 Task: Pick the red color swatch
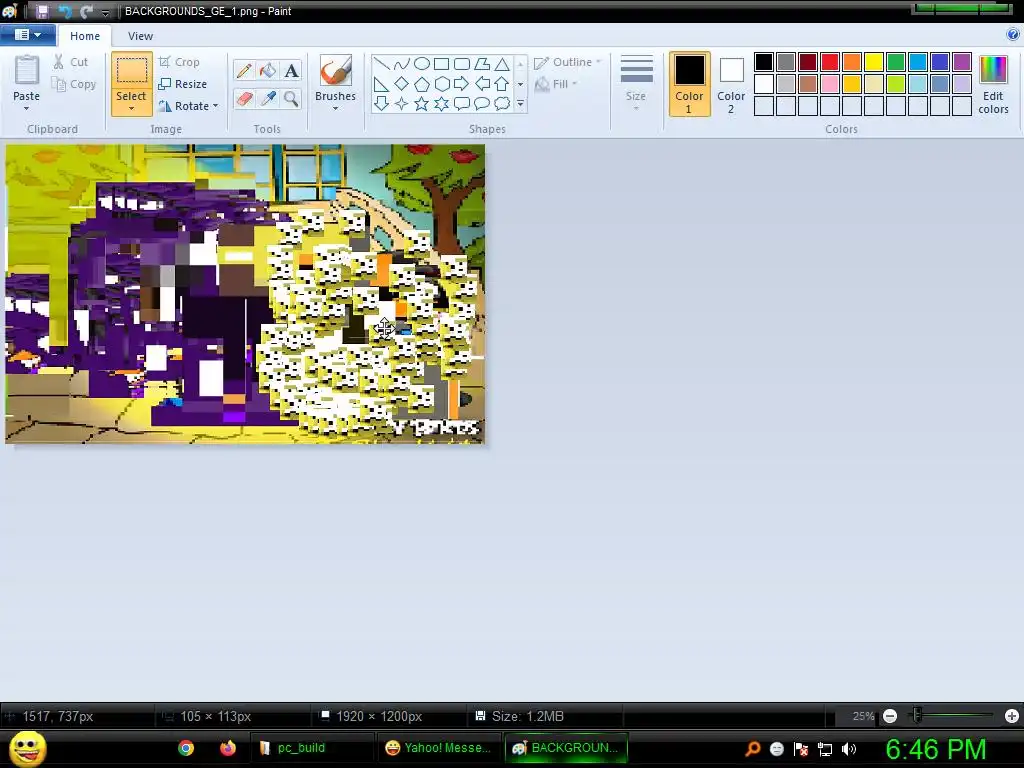[830, 62]
